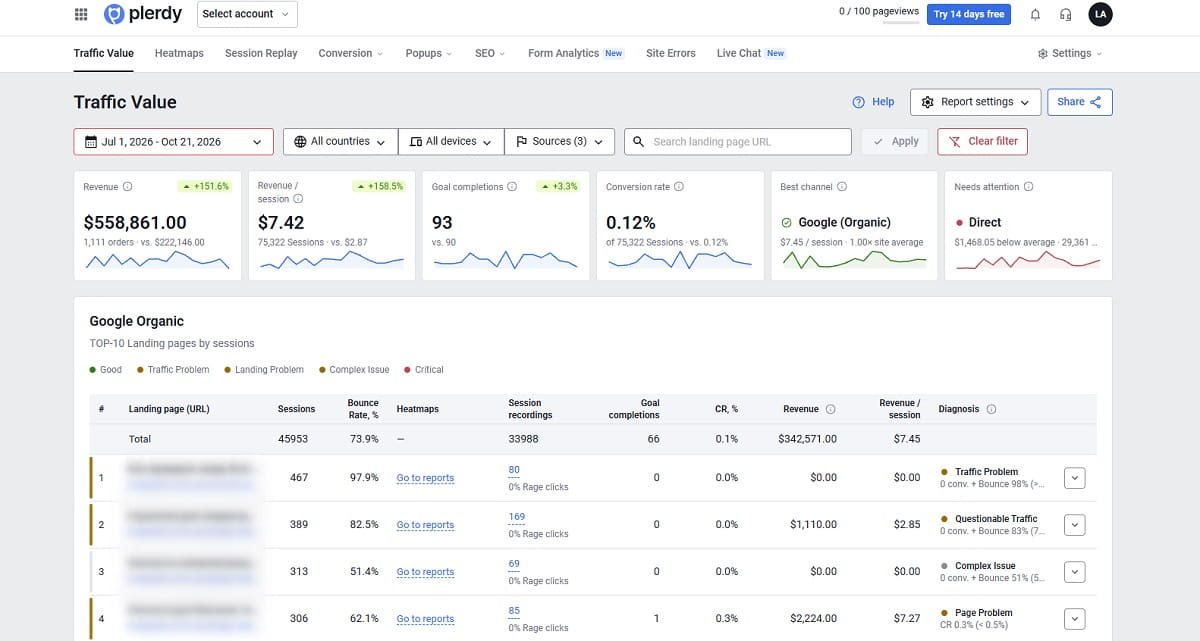The width and height of the screenshot is (1200, 641).
Task: Open the 169 session recordings link
Action: point(517,517)
